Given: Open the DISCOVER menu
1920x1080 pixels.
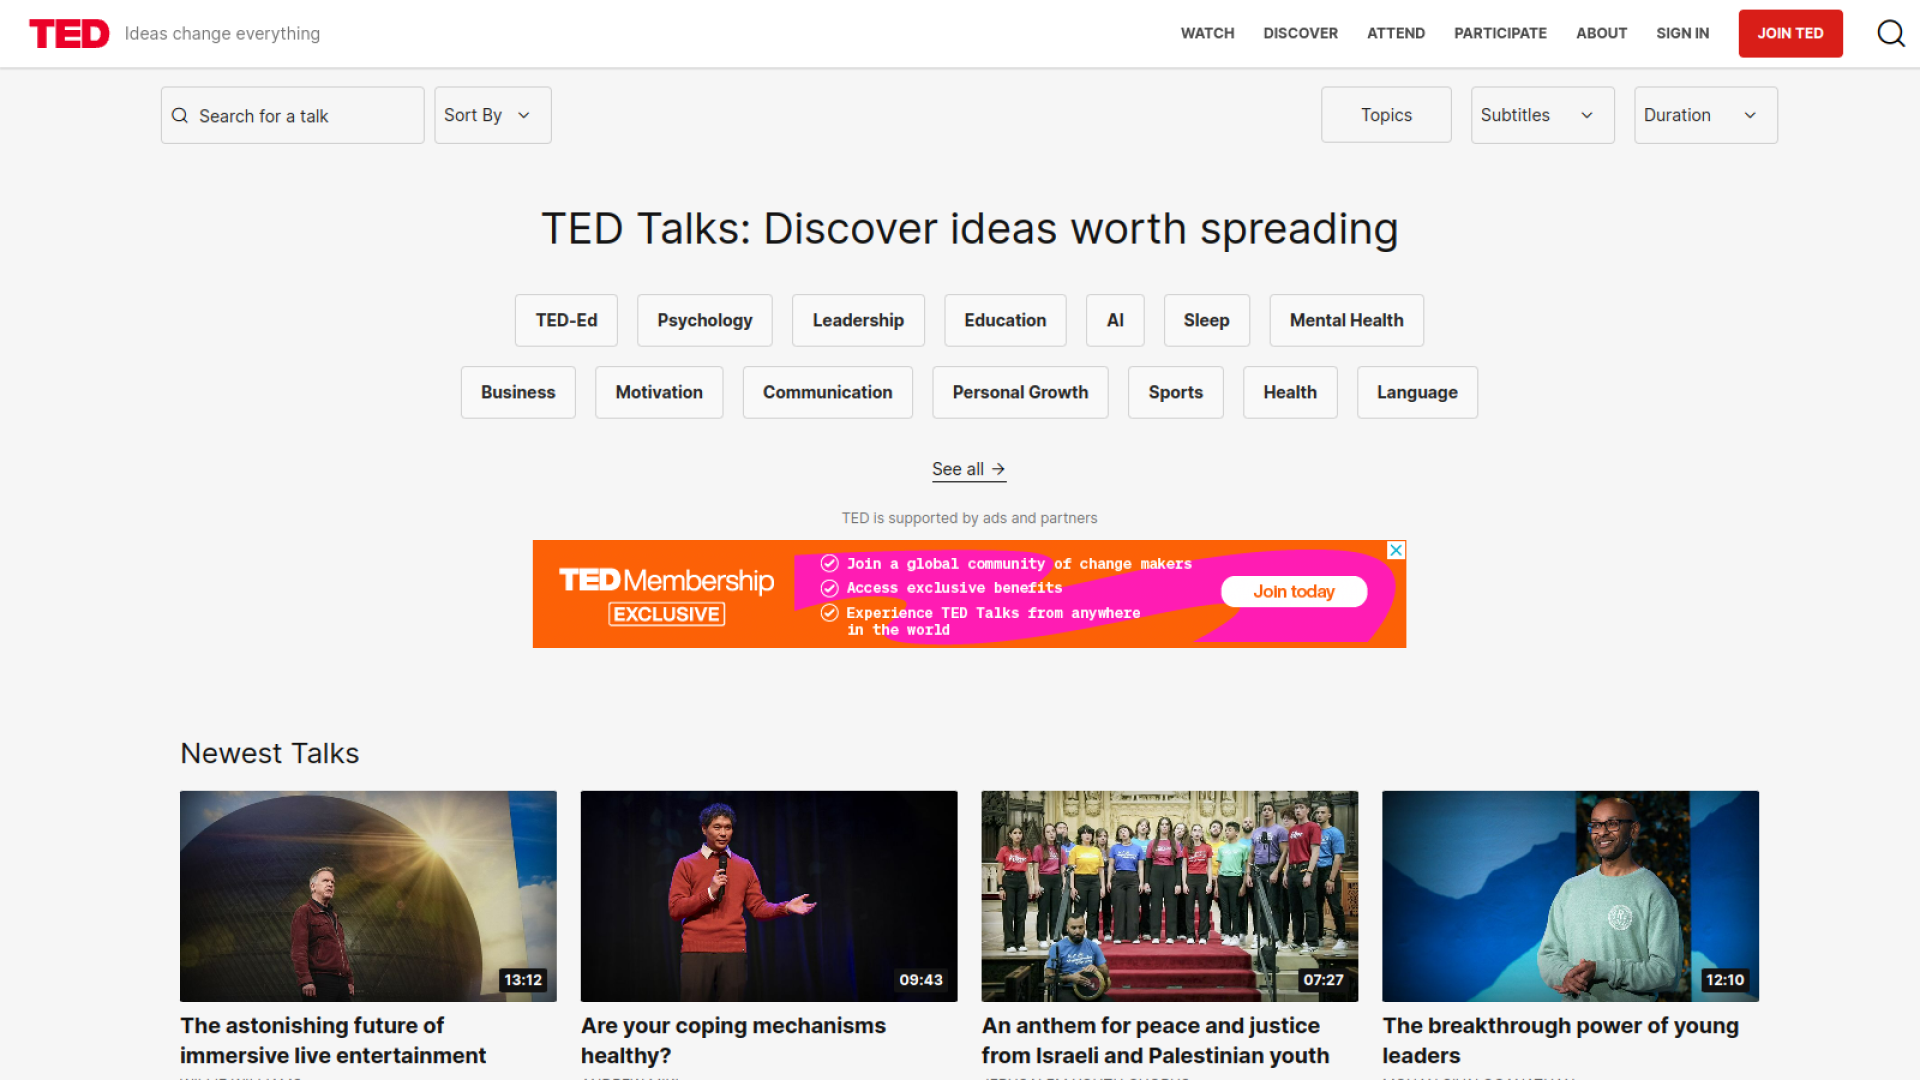Looking at the screenshot, I should click(1300, 33).
